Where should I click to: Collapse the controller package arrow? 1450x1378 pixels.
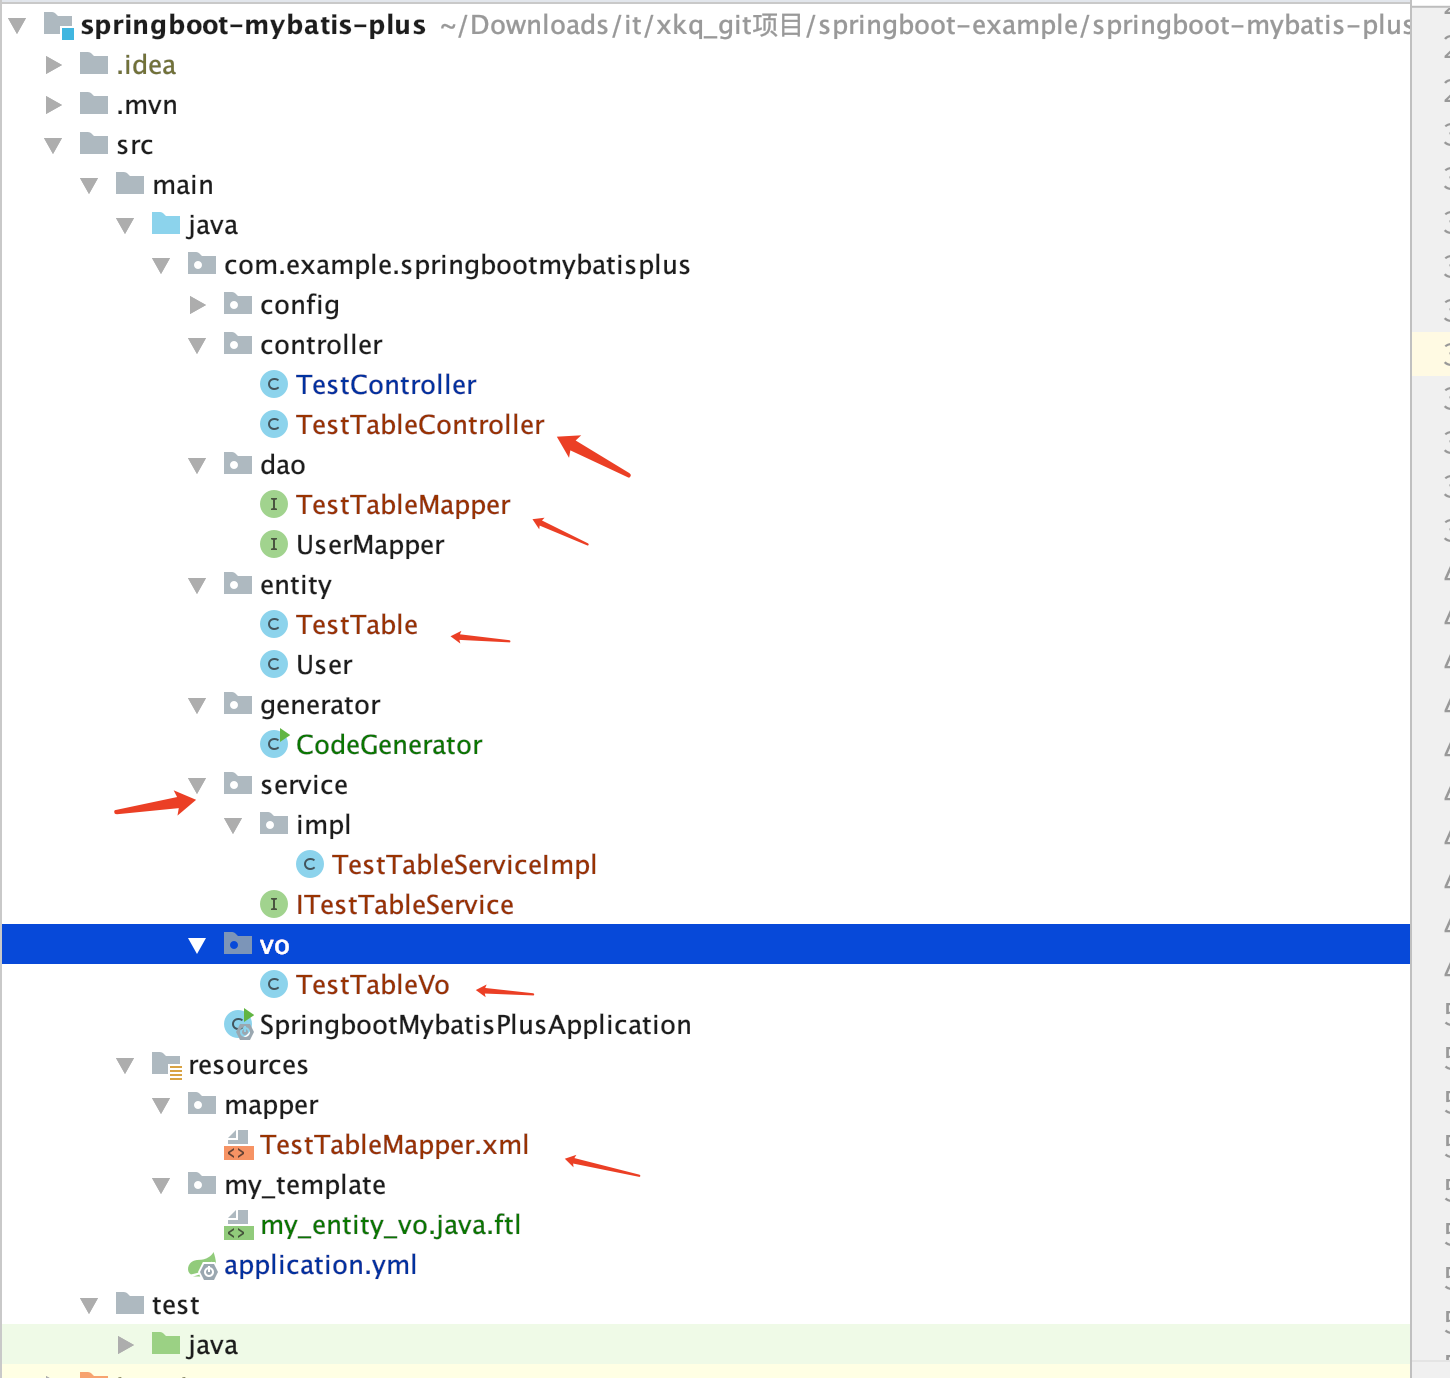[198, 346]
